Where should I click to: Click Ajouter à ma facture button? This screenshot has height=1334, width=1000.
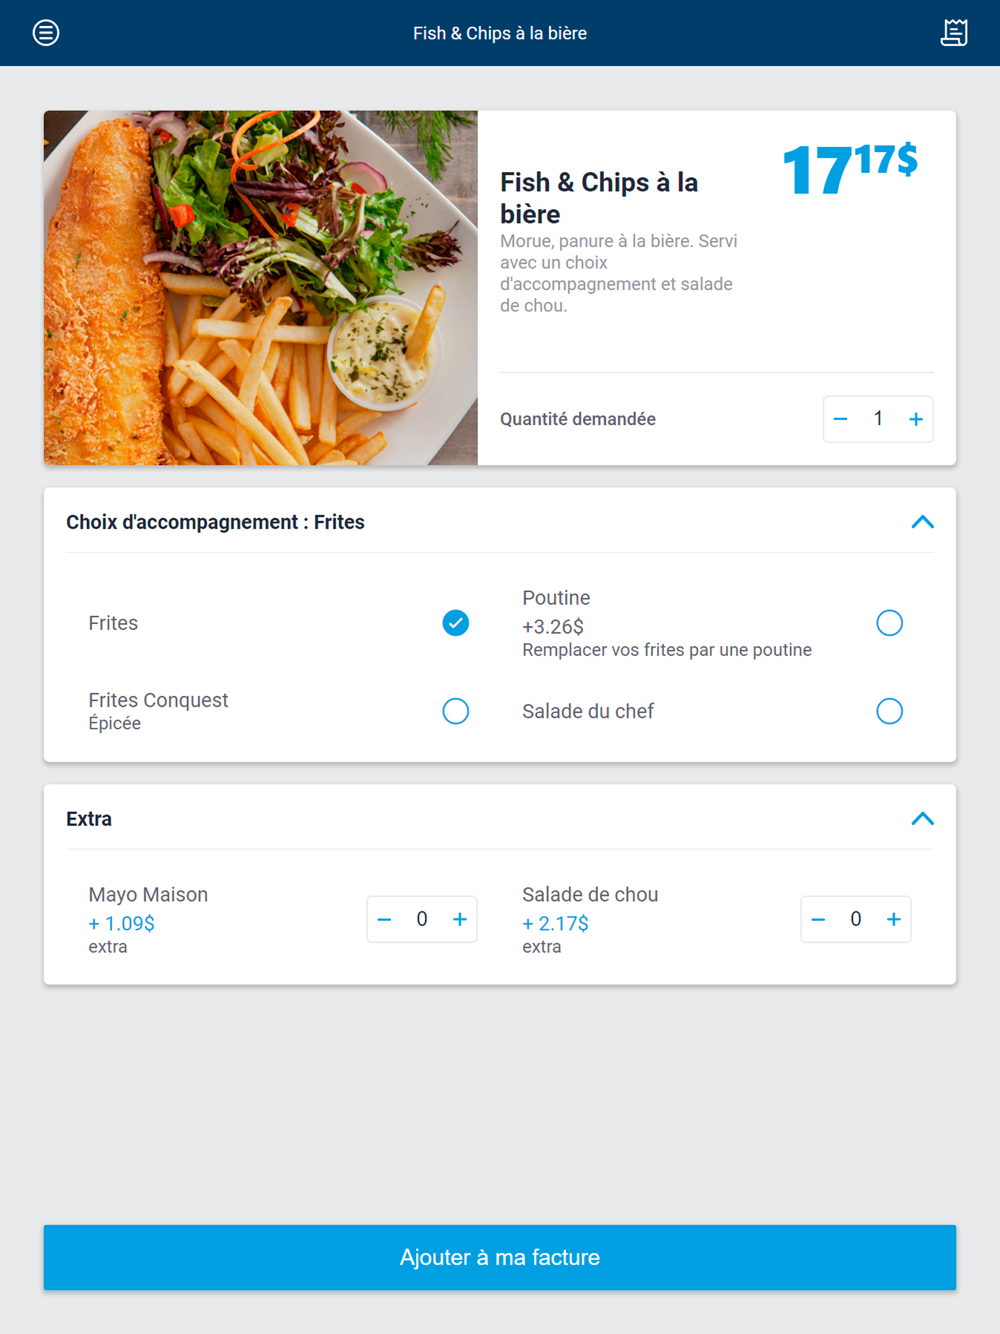pyautogui.click(x=500, y=1257)
